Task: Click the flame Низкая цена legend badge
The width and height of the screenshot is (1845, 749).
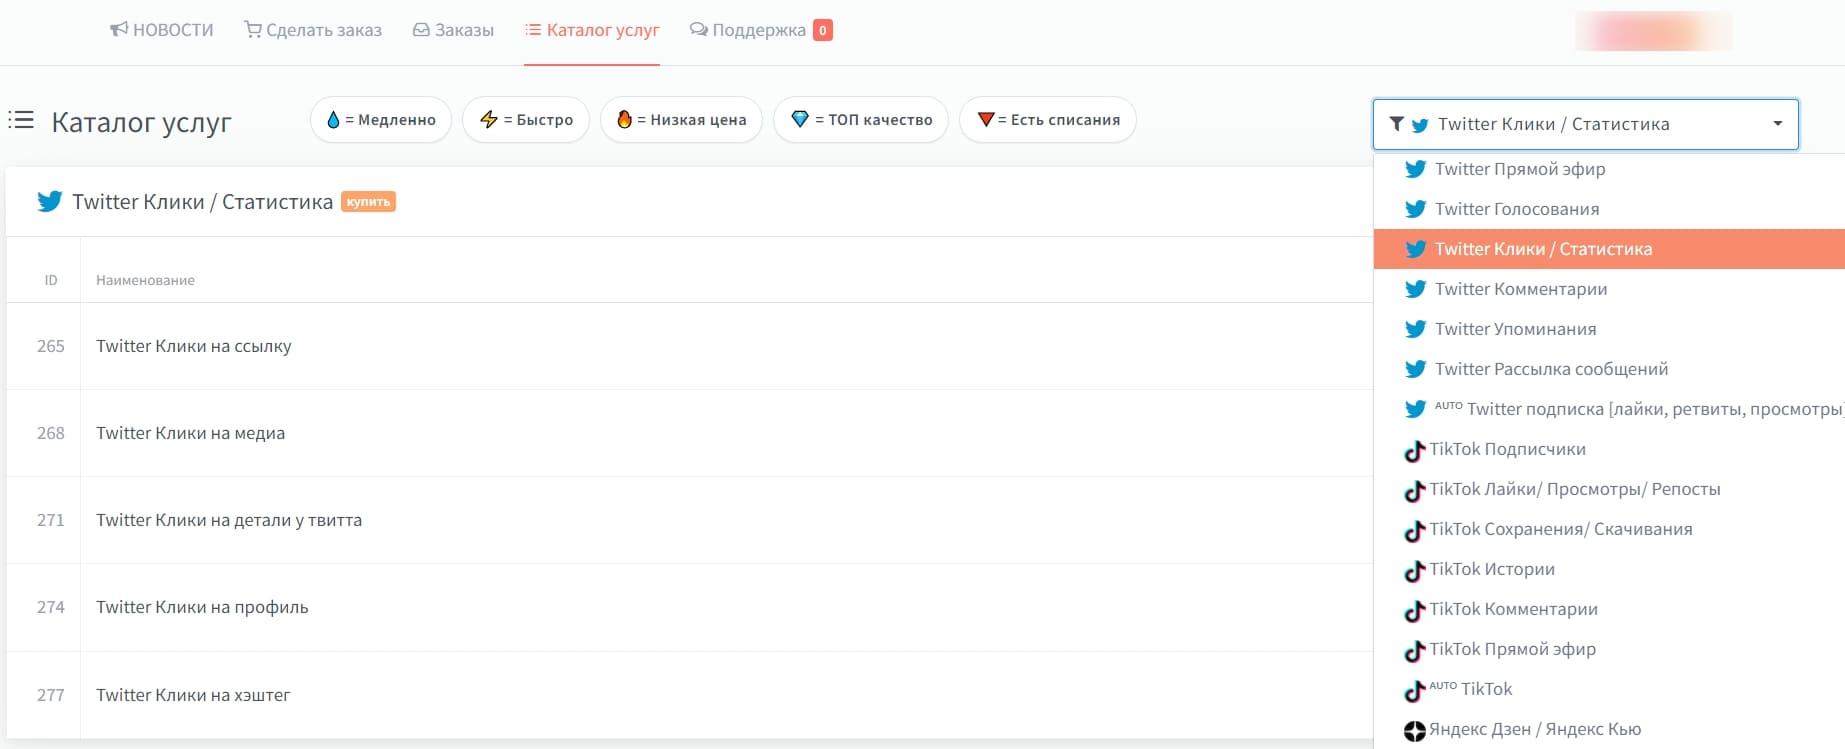Action: pos(681,120)
